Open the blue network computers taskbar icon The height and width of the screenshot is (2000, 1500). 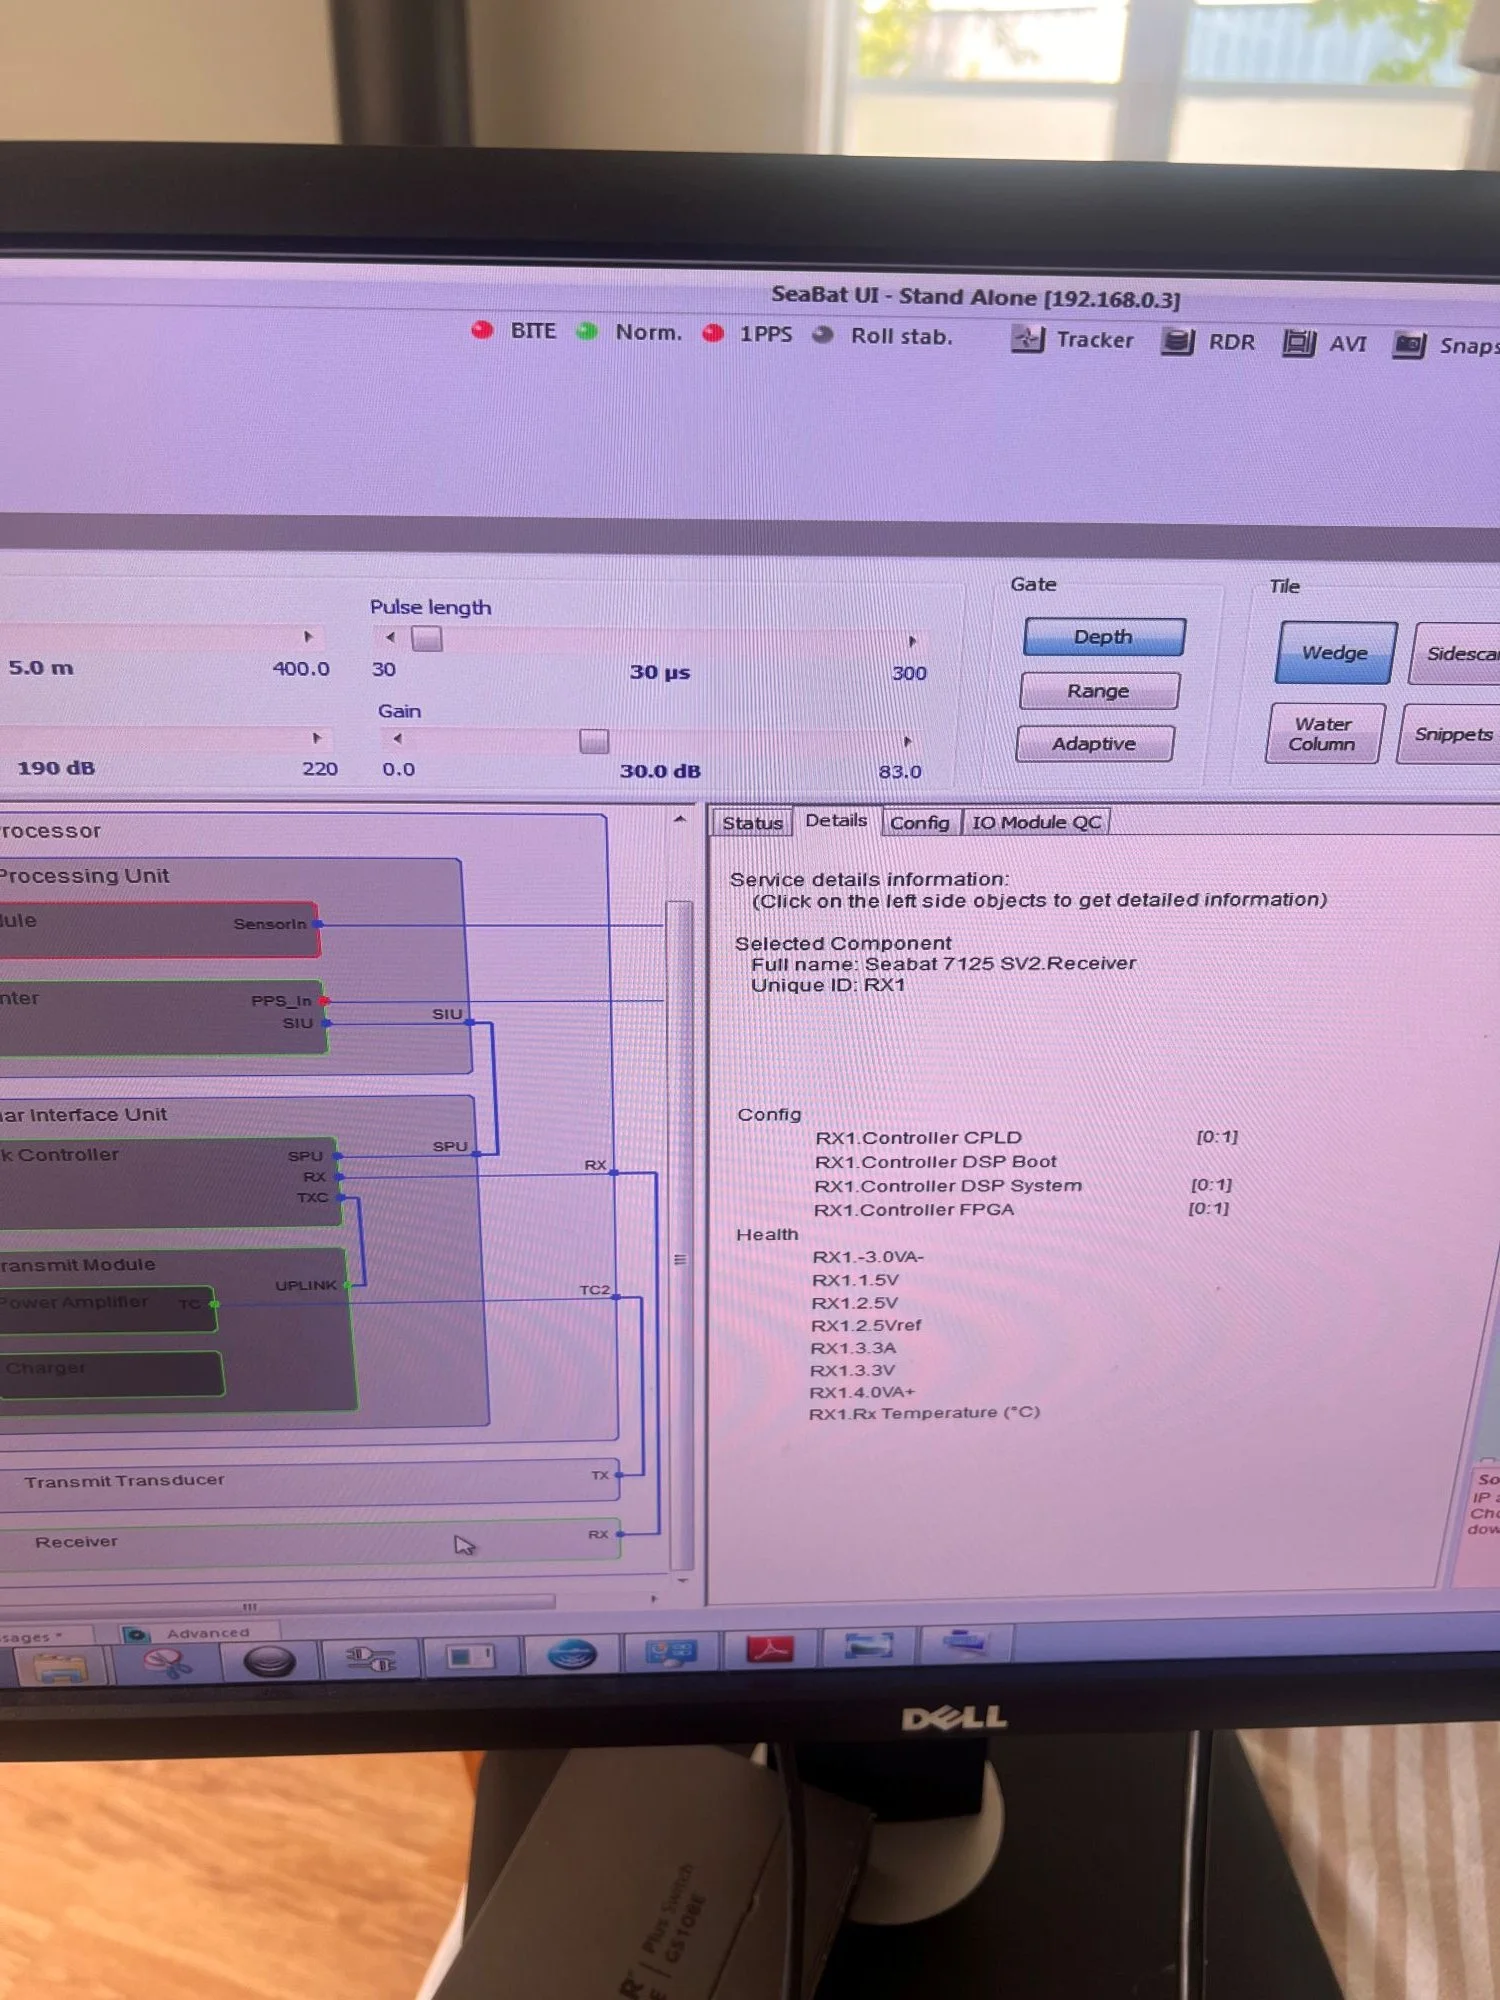(670, 1651)
